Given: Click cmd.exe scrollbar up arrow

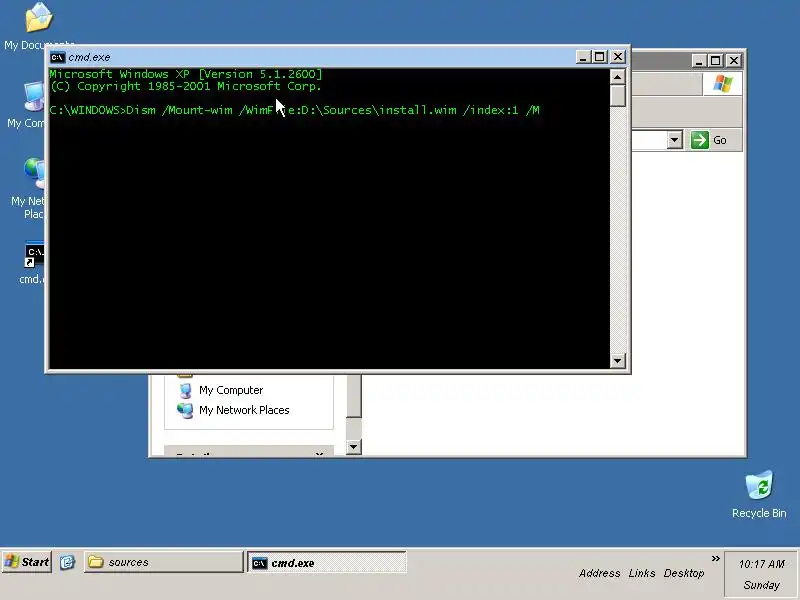Looking at the screenshot, I should pos(617,77).
